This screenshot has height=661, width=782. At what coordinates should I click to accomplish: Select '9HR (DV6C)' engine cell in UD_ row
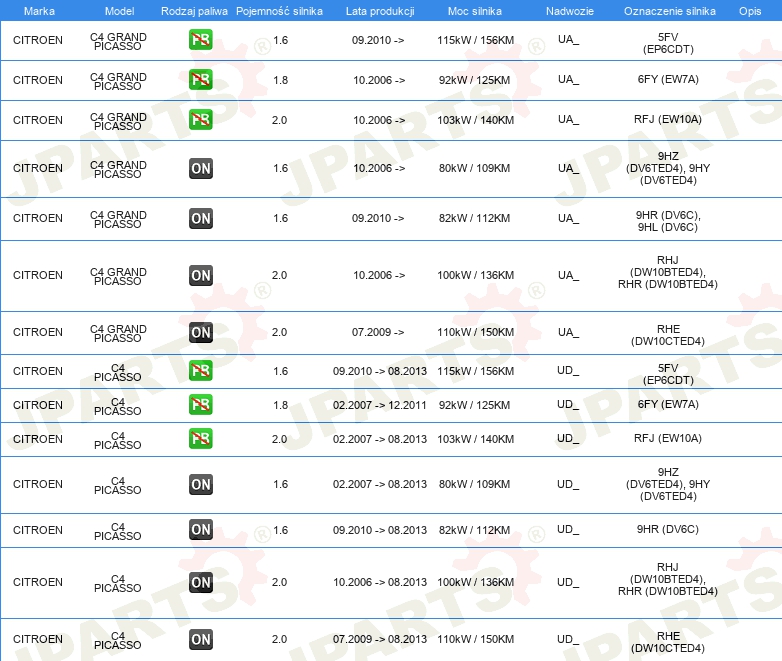point(668,529)
